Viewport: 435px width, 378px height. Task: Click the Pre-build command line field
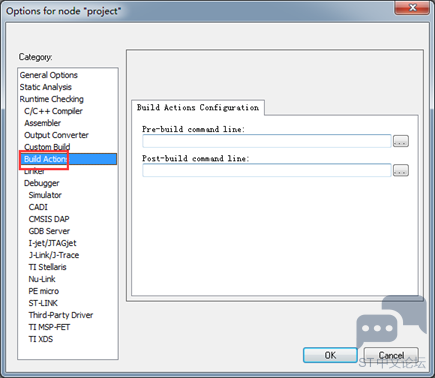(267, 141)
